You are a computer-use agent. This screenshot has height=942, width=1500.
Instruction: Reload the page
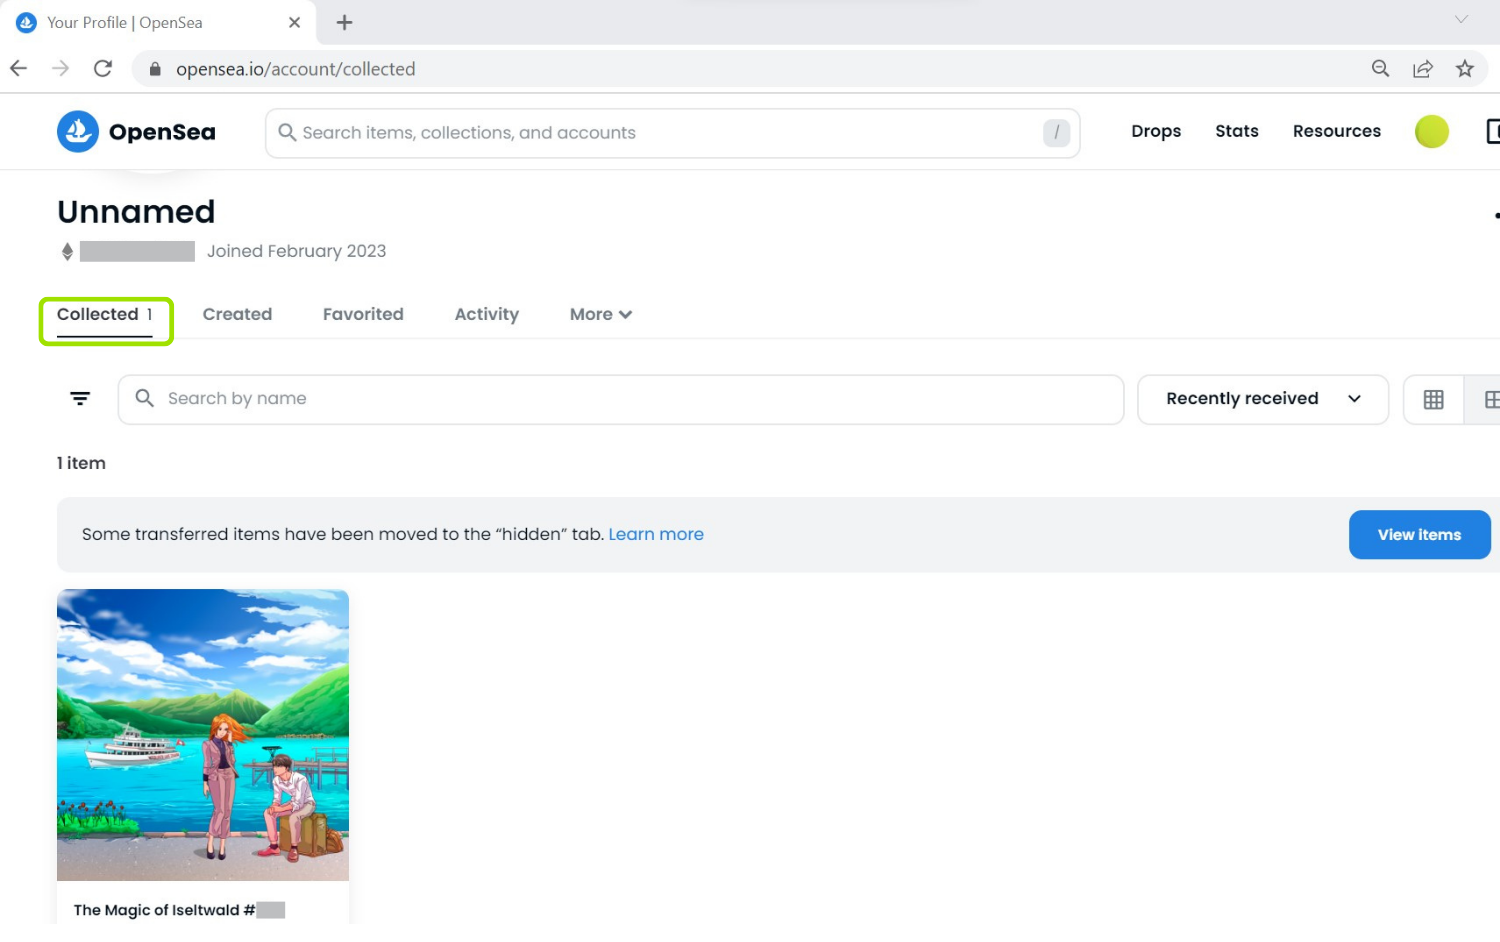tap(102, 68)
